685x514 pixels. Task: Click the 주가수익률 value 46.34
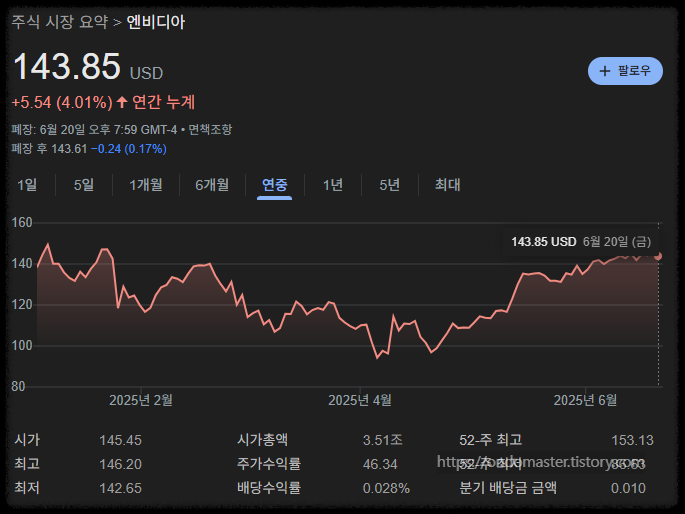380,464
